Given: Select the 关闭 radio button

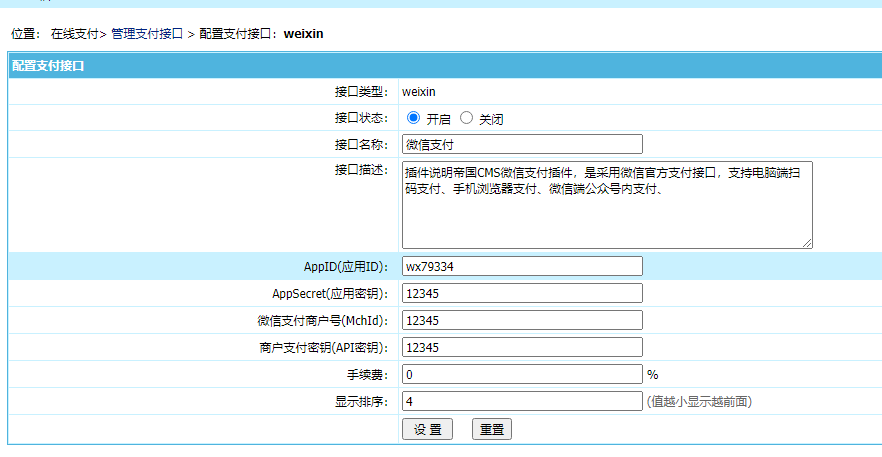Looking at the screenshot, I should 466,118.
